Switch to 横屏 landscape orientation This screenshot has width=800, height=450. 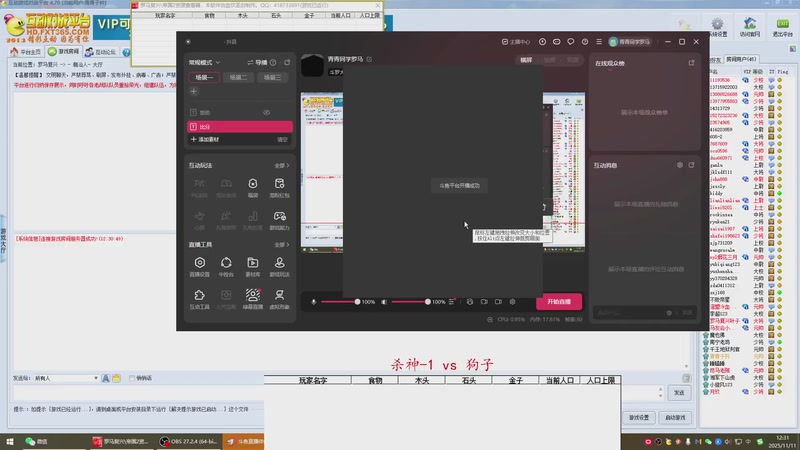pyautogui.click(x=526, y=60)
